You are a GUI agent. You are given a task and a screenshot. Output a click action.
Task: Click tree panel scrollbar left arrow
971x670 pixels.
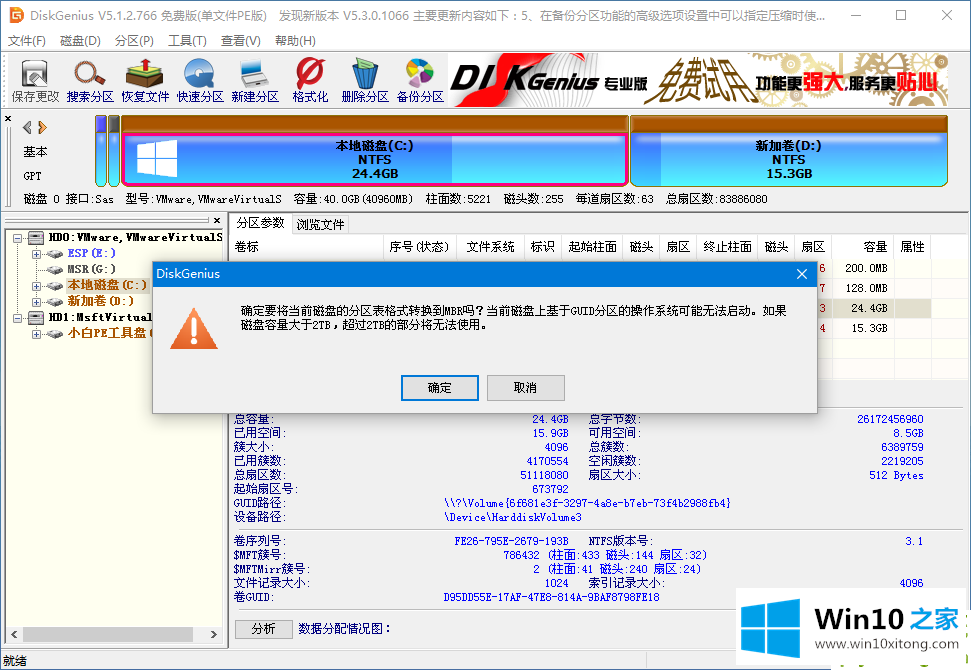pyautogui.click(x=14, y=634)
